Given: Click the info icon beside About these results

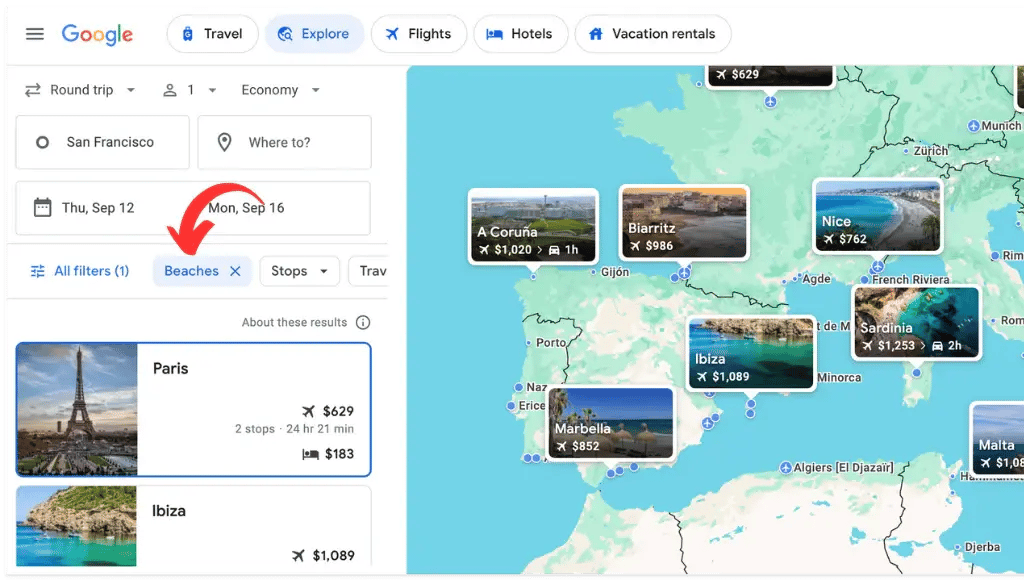Looking at the screenshot, I should coord(363,323).
